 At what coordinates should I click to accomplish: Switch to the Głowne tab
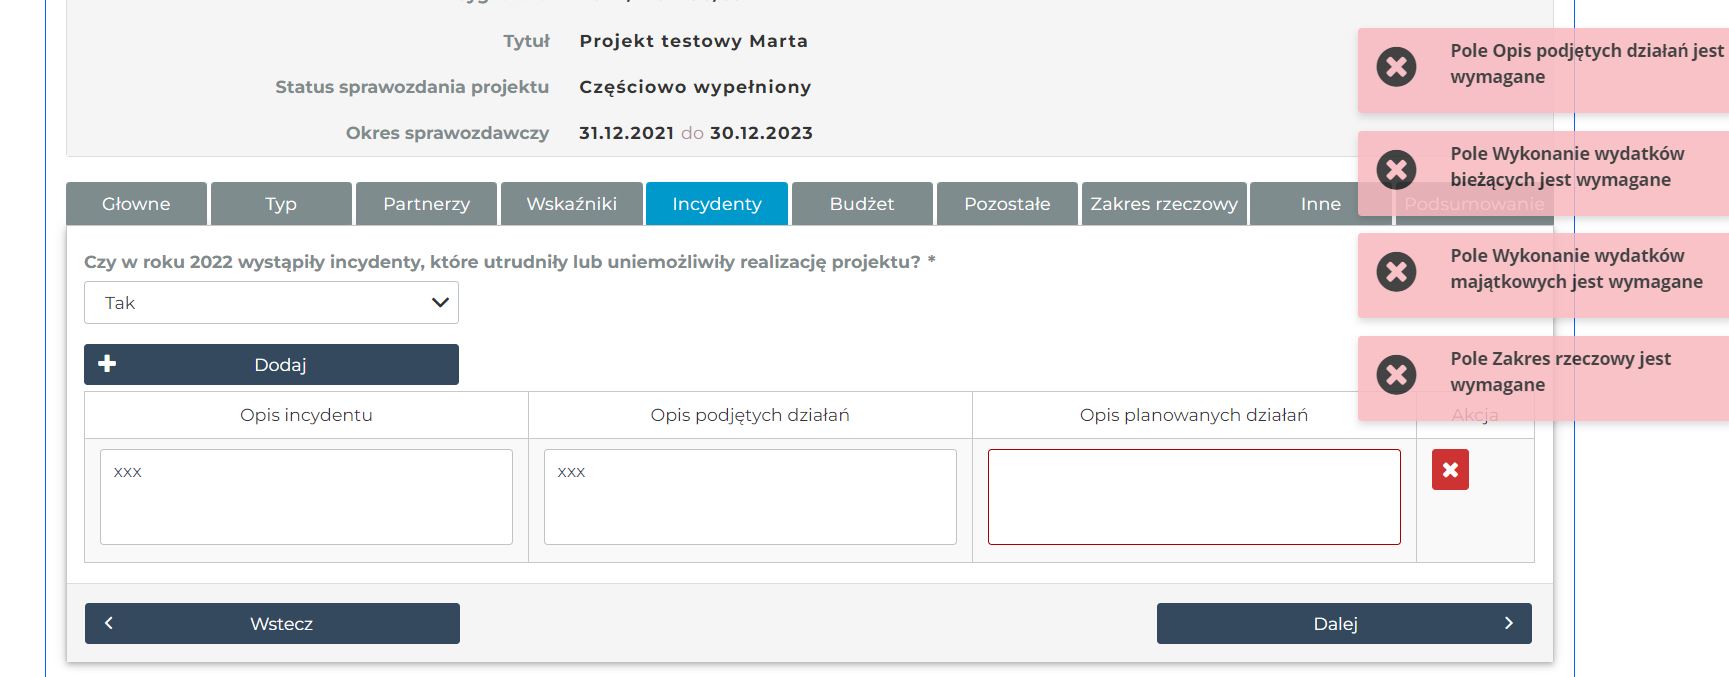[x=136, y=204]
